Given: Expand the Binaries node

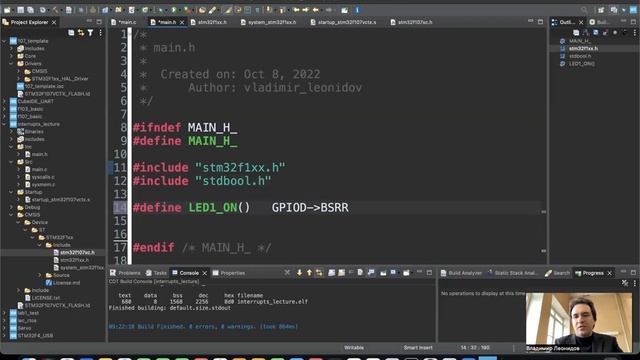Looking at the screenshot, I should (x=11, y=131).
